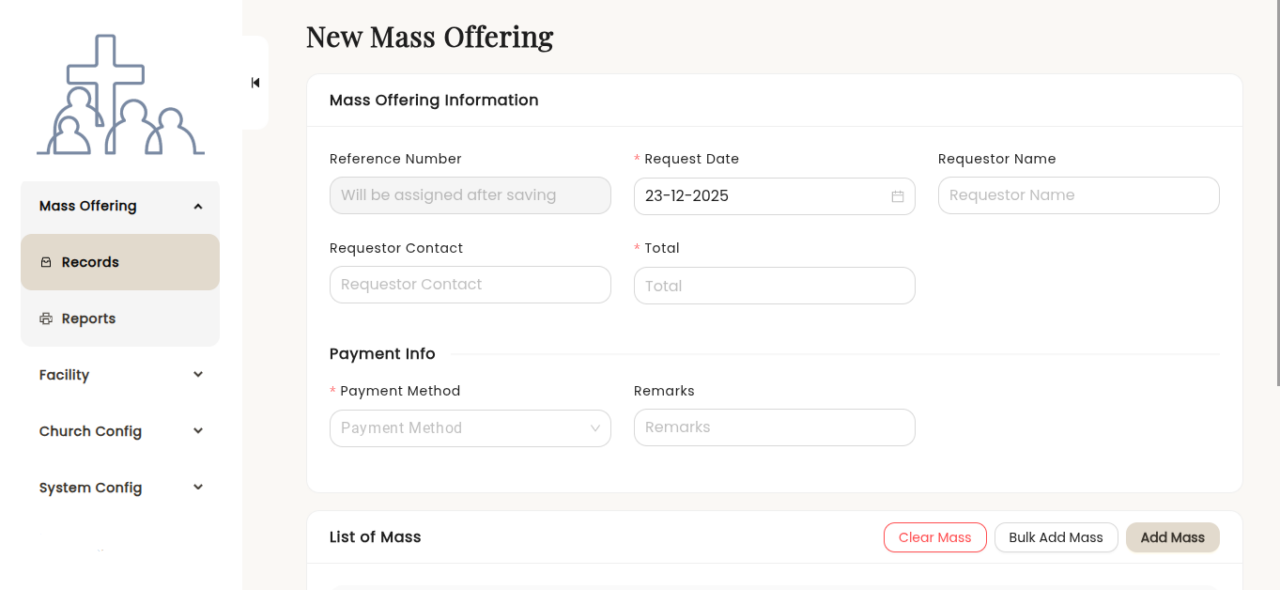
Task: Click the Requestor Name input field
Action: pos(1078,196)
